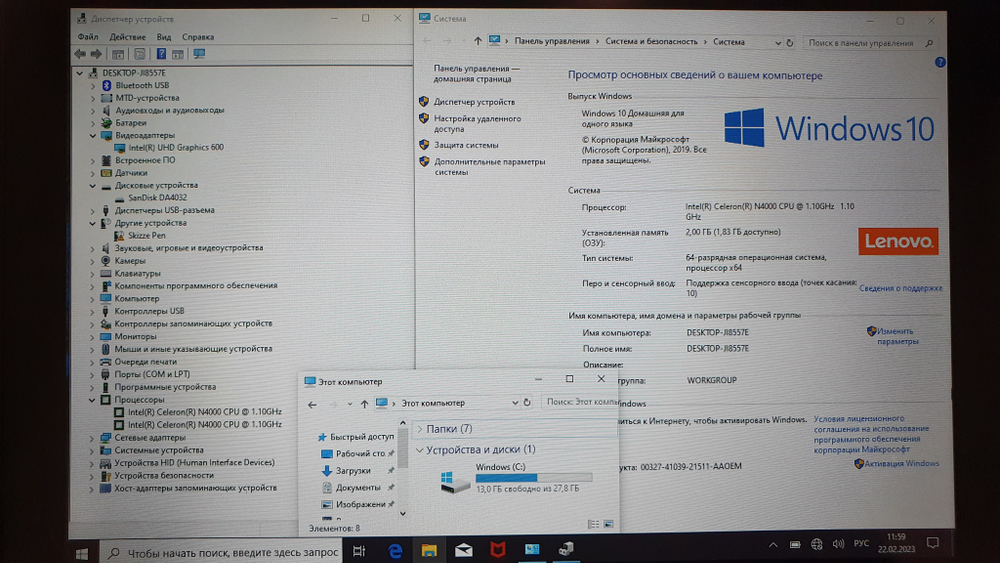Select Intel(R) UHD Graphics 600 device
Screen dimensions: 1000x563
click(176, 147)
